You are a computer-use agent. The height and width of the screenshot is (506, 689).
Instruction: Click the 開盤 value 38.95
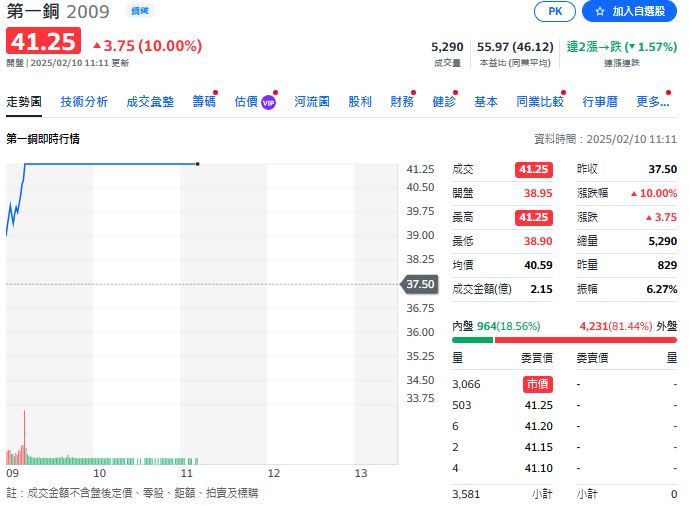[538, 193]
